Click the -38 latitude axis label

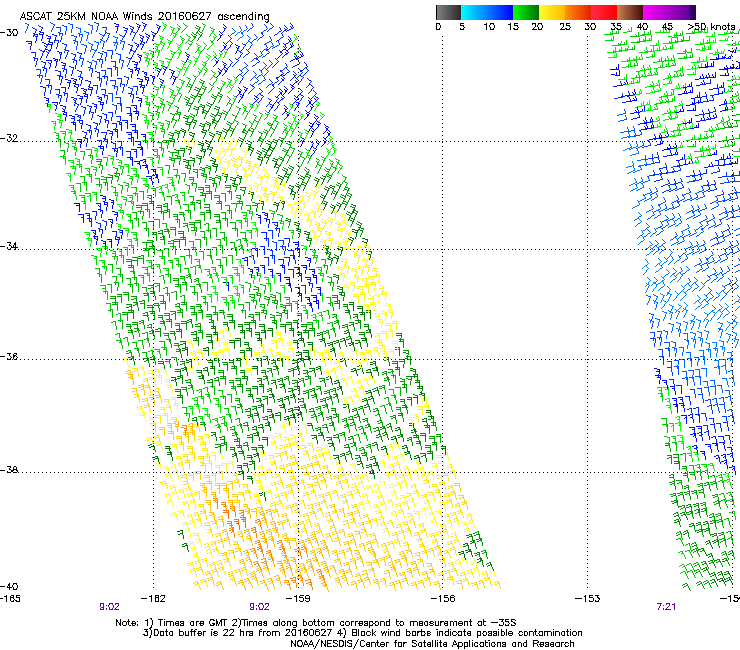coord(9,470)
